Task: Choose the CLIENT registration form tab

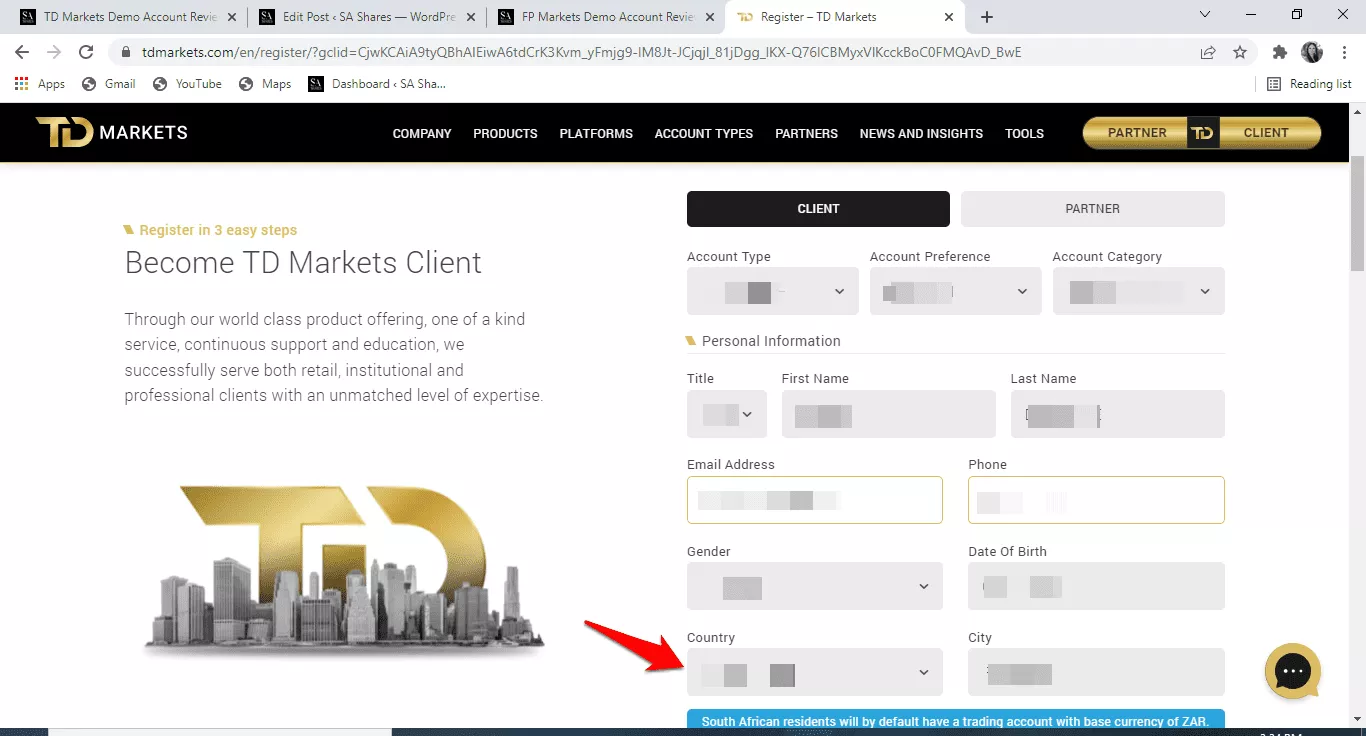Action: [x=818, y=209]
